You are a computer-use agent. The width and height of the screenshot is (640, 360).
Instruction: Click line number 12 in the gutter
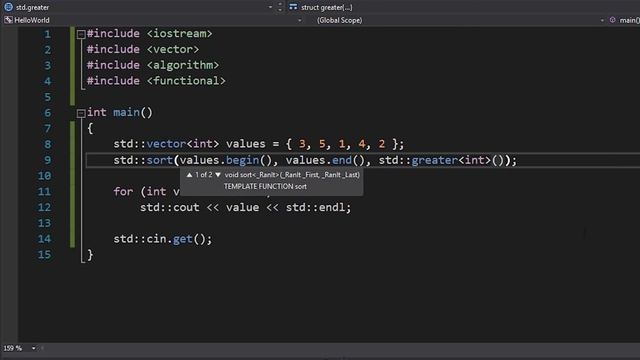click(44, 207)
